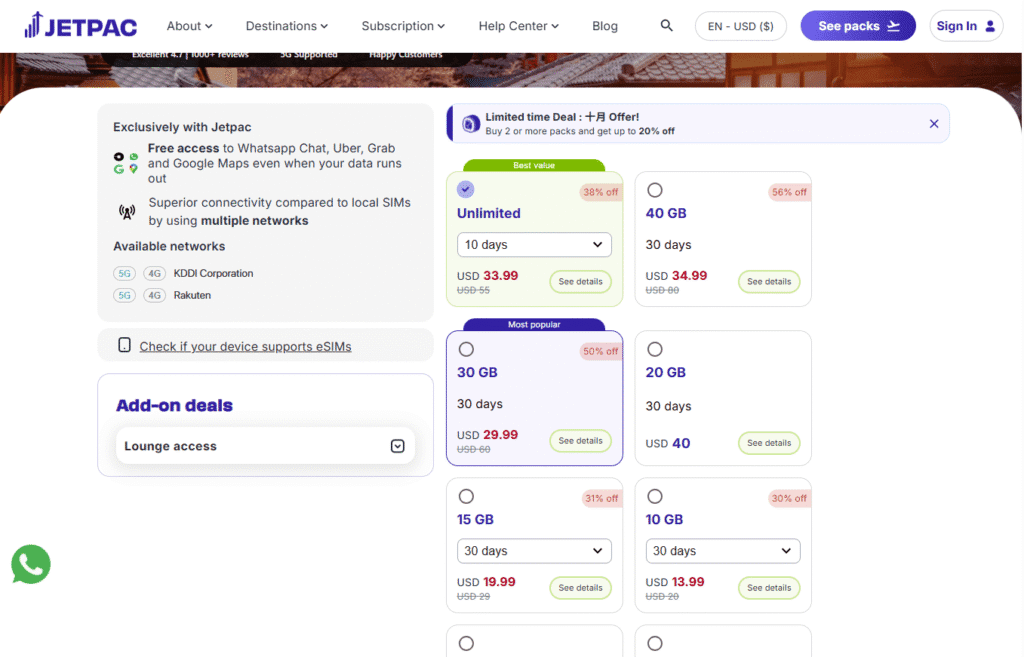
Task: Open the floating WhatsApp chat icon
Action: click(30, 565)
